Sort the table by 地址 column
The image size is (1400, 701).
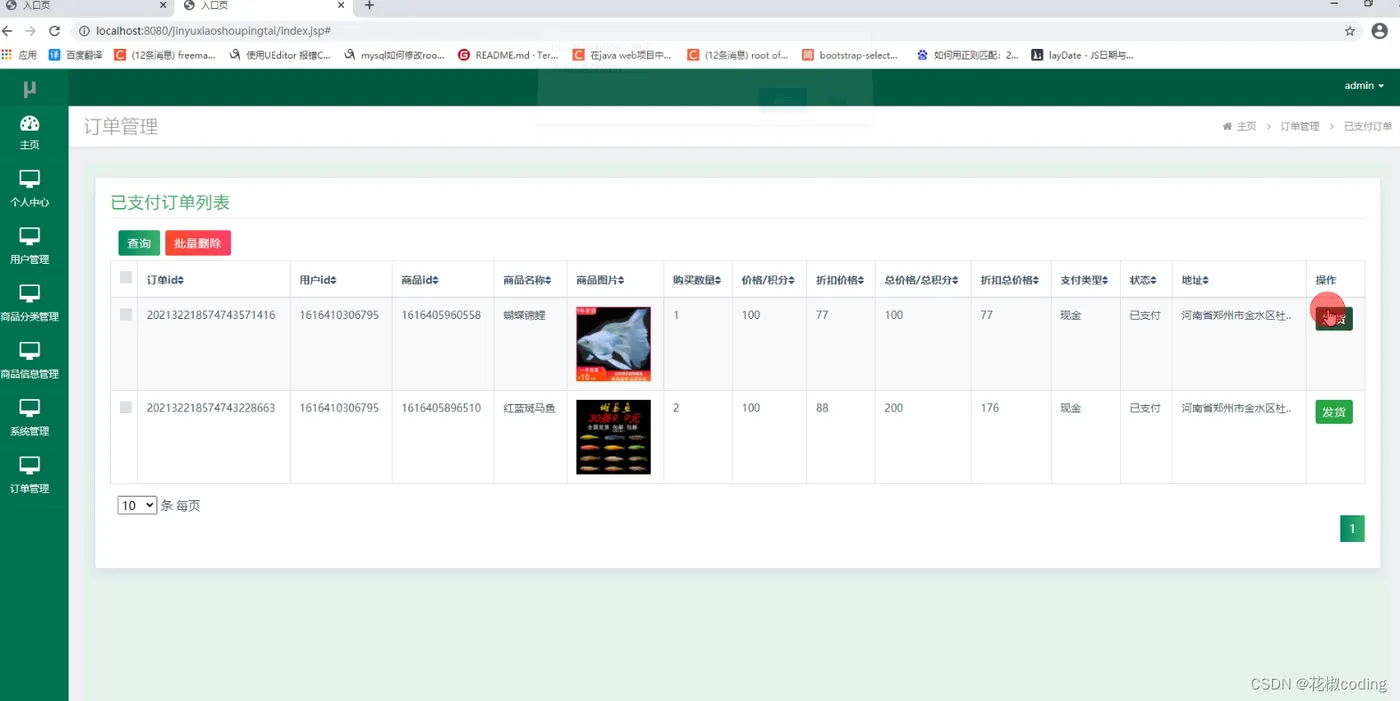coord(1195,280)
